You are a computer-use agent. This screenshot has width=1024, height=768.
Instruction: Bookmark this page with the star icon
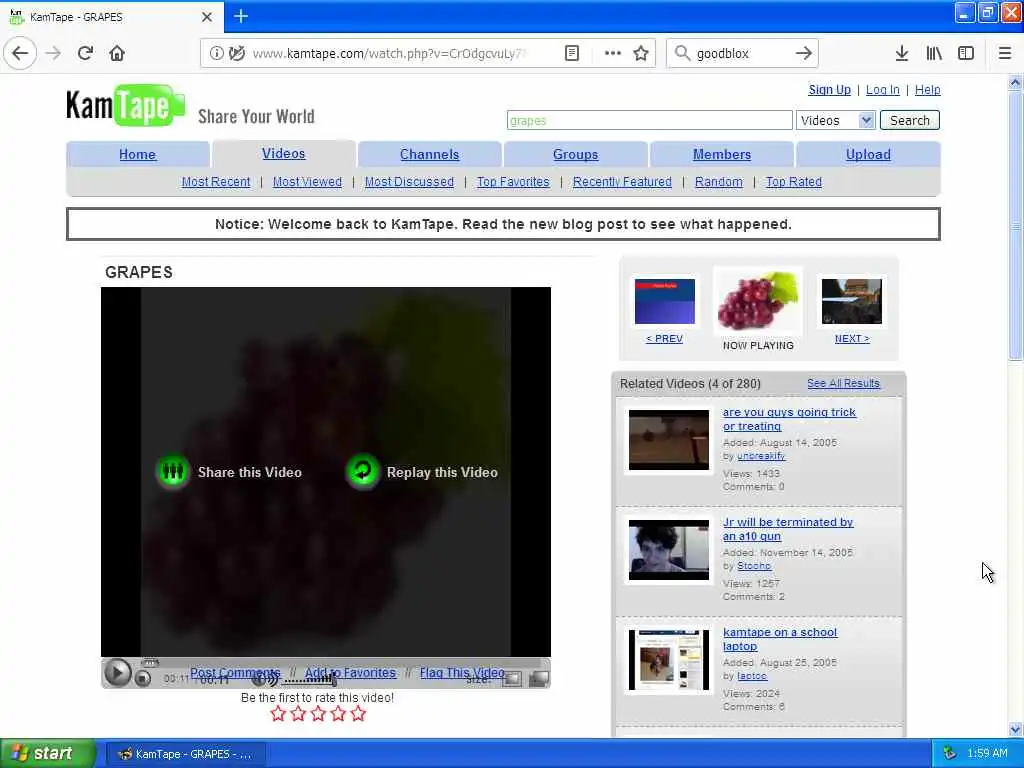pyautogui.click(x=641, y=54)
